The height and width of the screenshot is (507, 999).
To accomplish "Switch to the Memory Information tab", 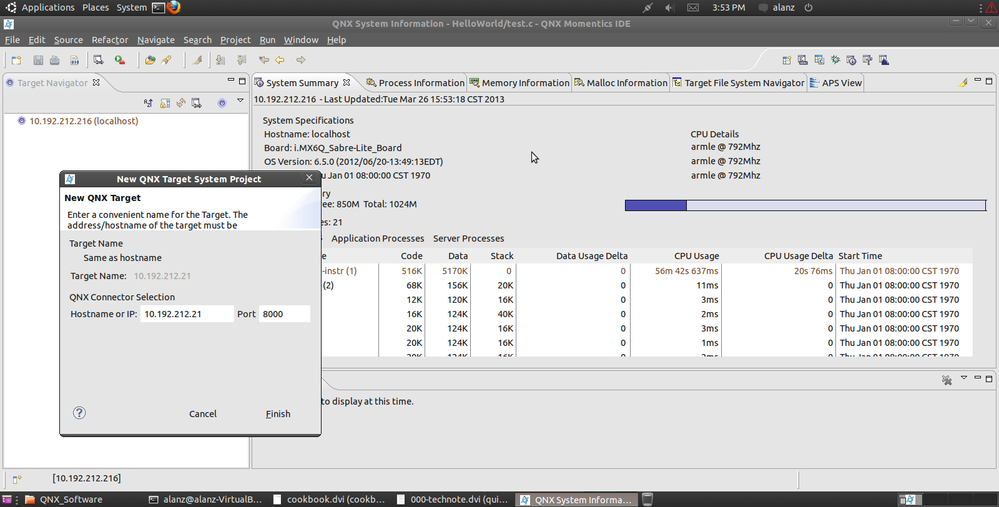I will (519, 83).
